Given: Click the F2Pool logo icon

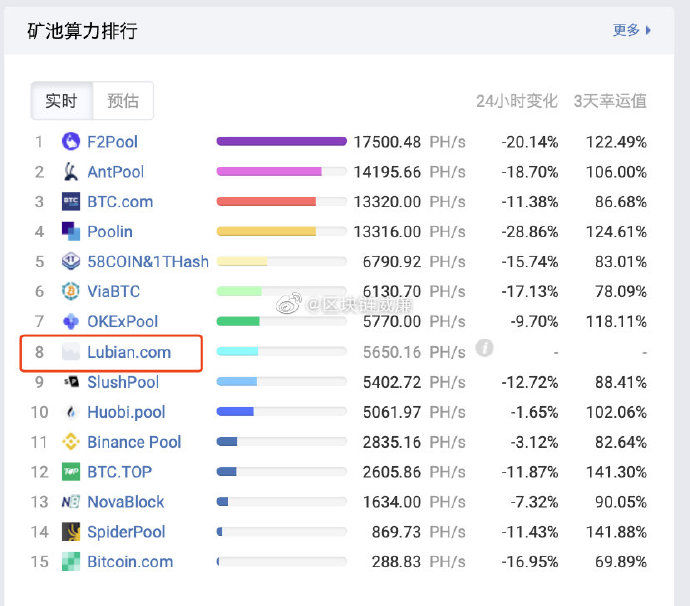Looking at the screenshot, I should coord(71,142).
